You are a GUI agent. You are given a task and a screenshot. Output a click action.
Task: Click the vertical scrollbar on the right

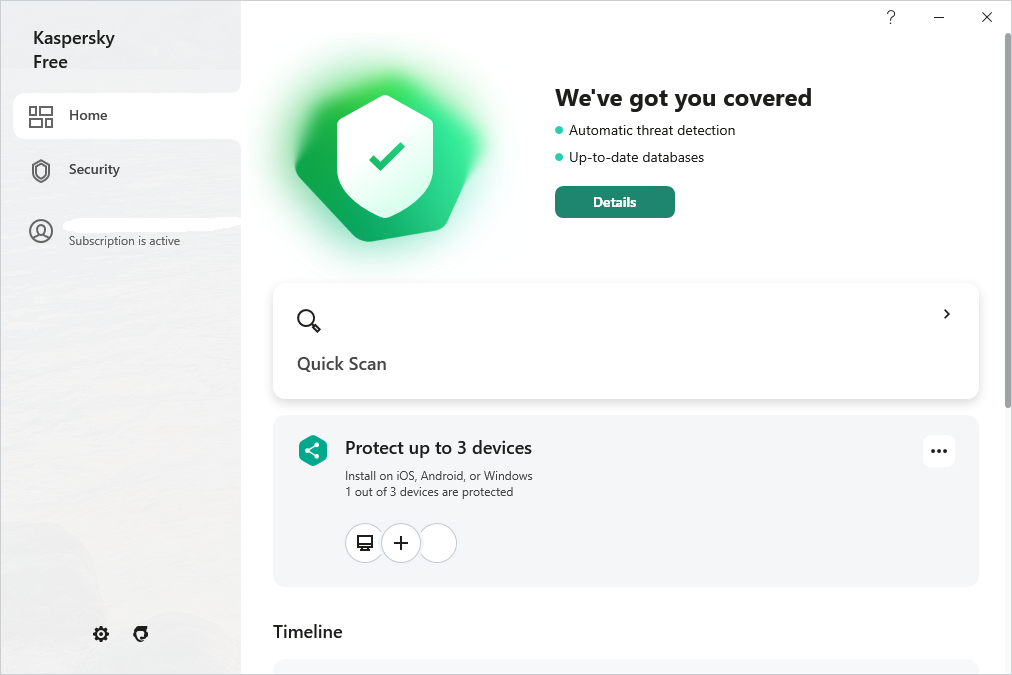[1006, 220]
